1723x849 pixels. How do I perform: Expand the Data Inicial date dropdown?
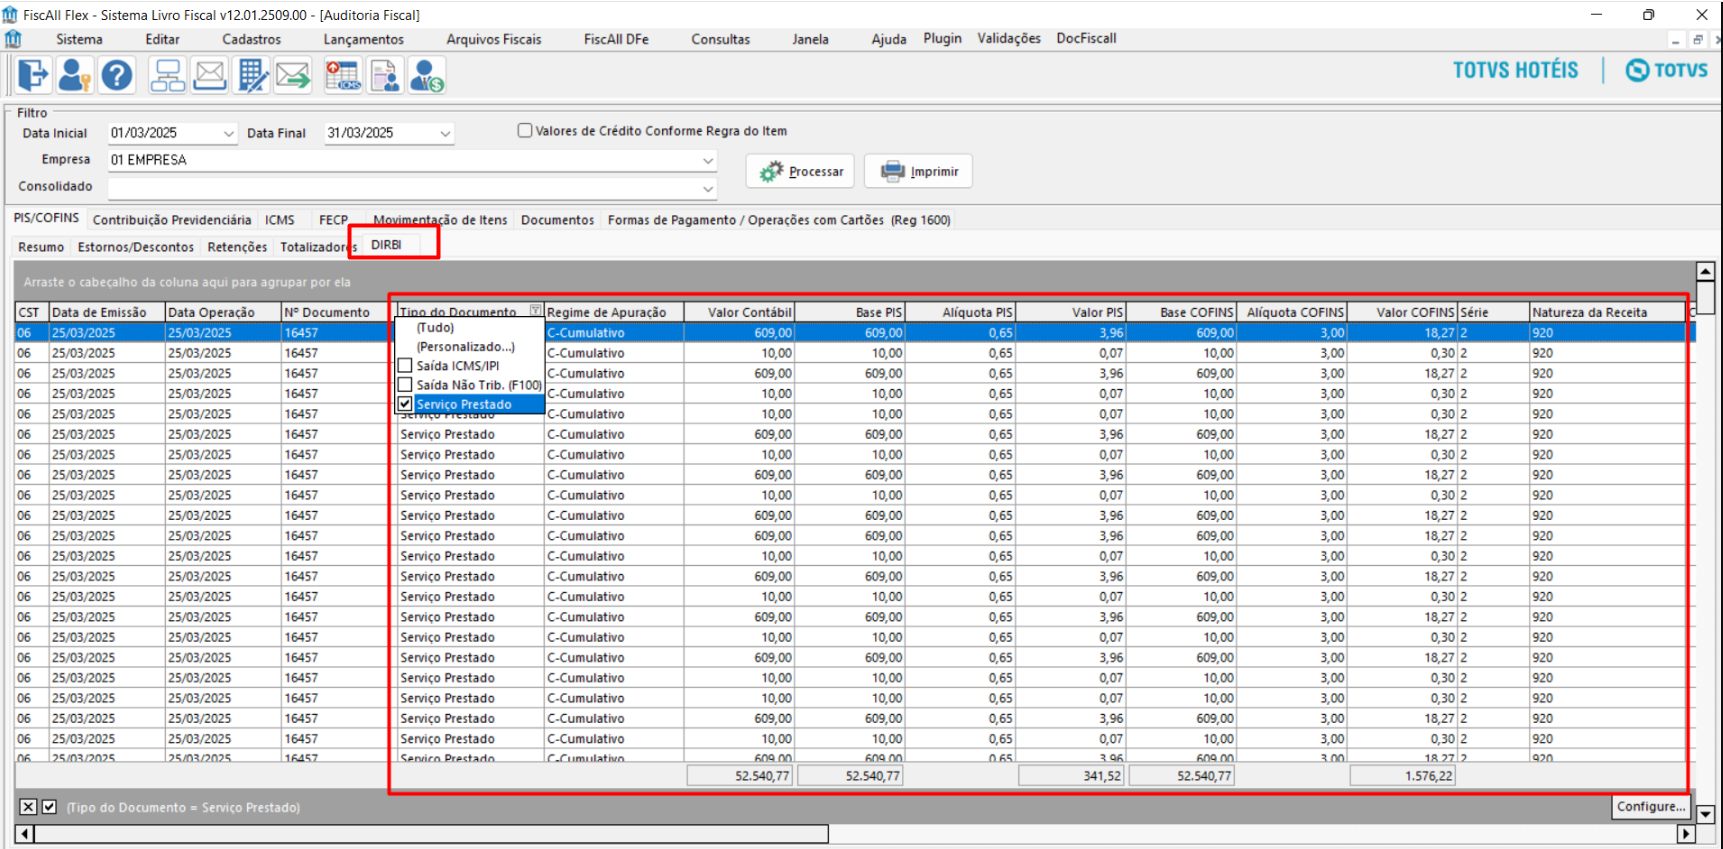click(228, 133)
